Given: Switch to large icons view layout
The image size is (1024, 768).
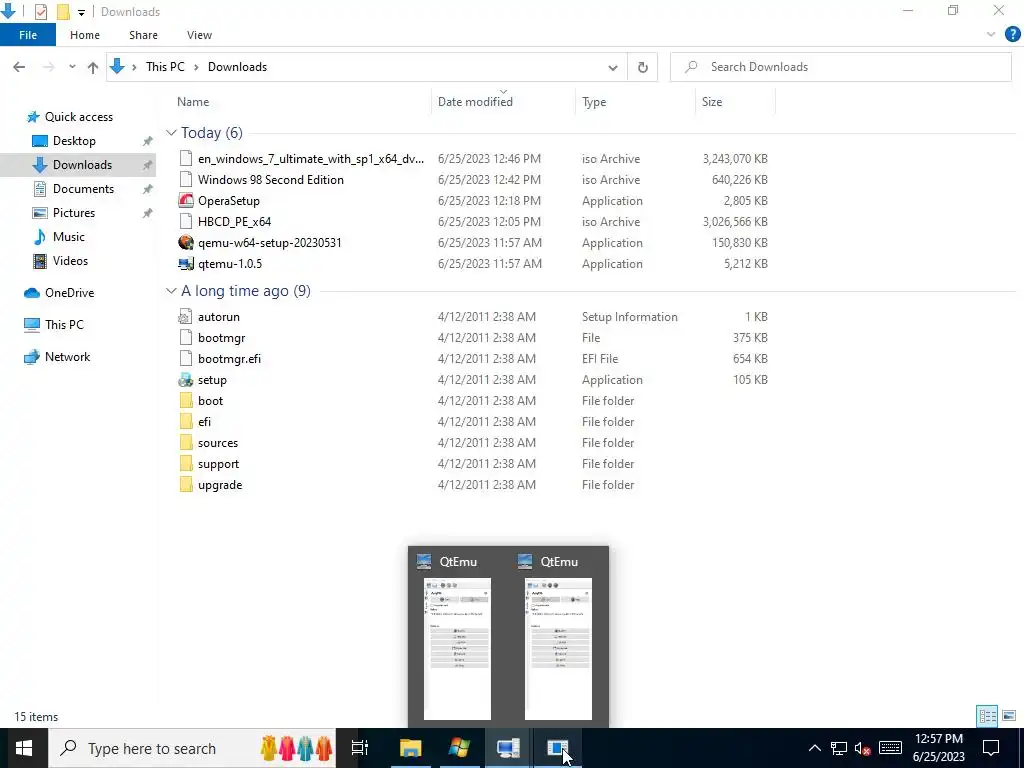Looking at the screenshot, I should (x=1009, y=716).
